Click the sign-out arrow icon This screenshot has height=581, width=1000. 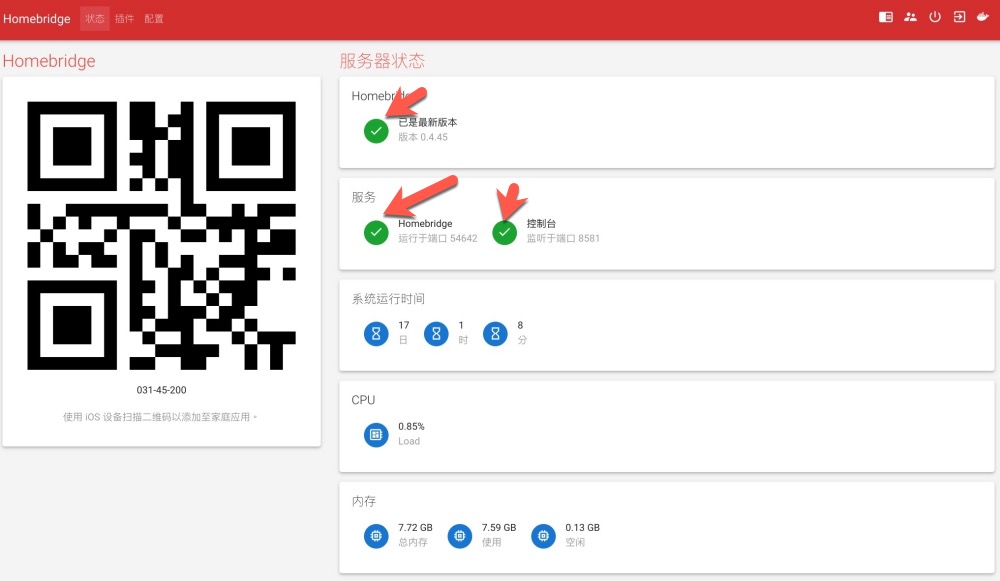959,17
